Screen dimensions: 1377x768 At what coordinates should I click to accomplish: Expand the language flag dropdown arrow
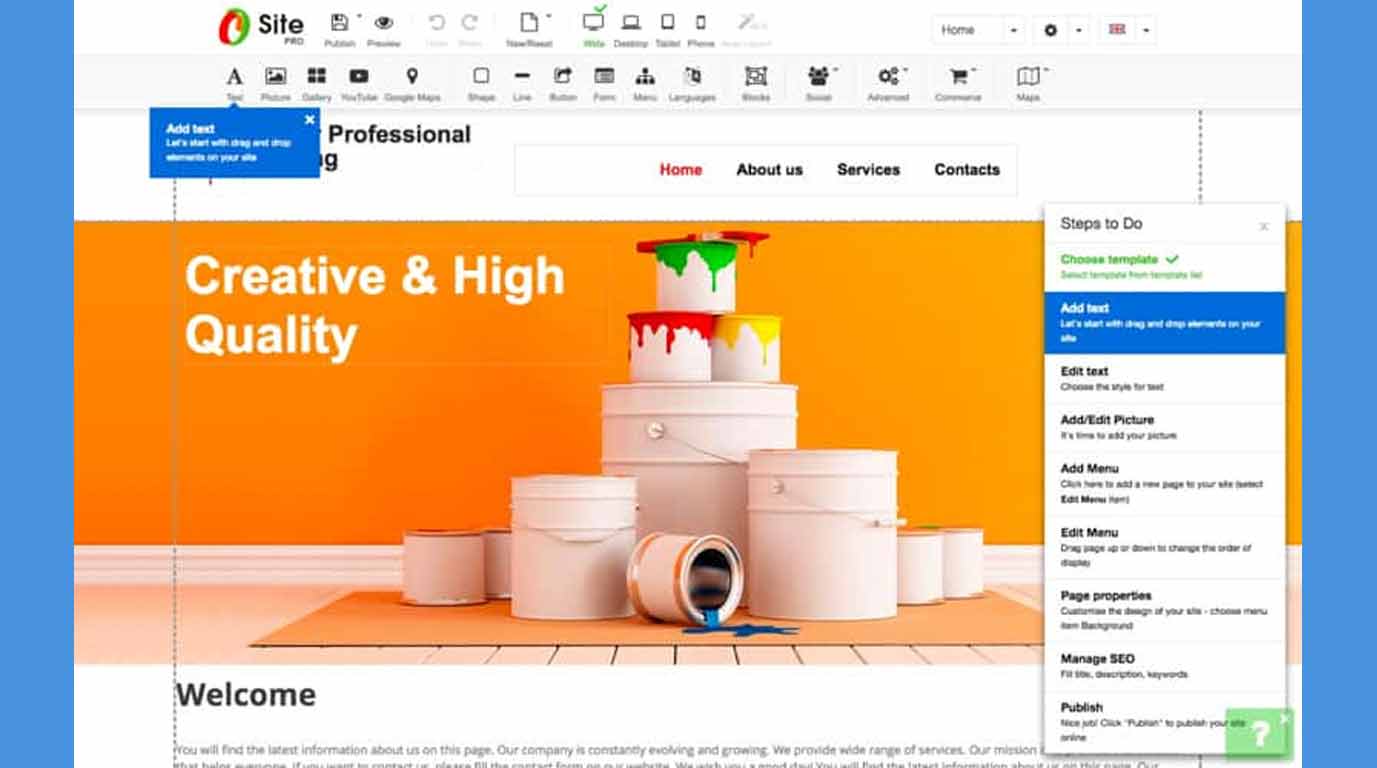point(1146,30)
